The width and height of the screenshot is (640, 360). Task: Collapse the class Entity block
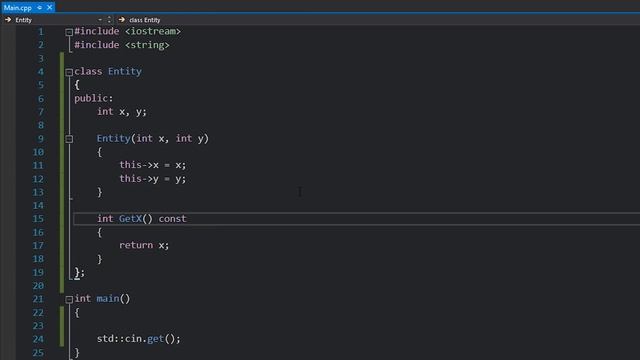click(69, 72)
